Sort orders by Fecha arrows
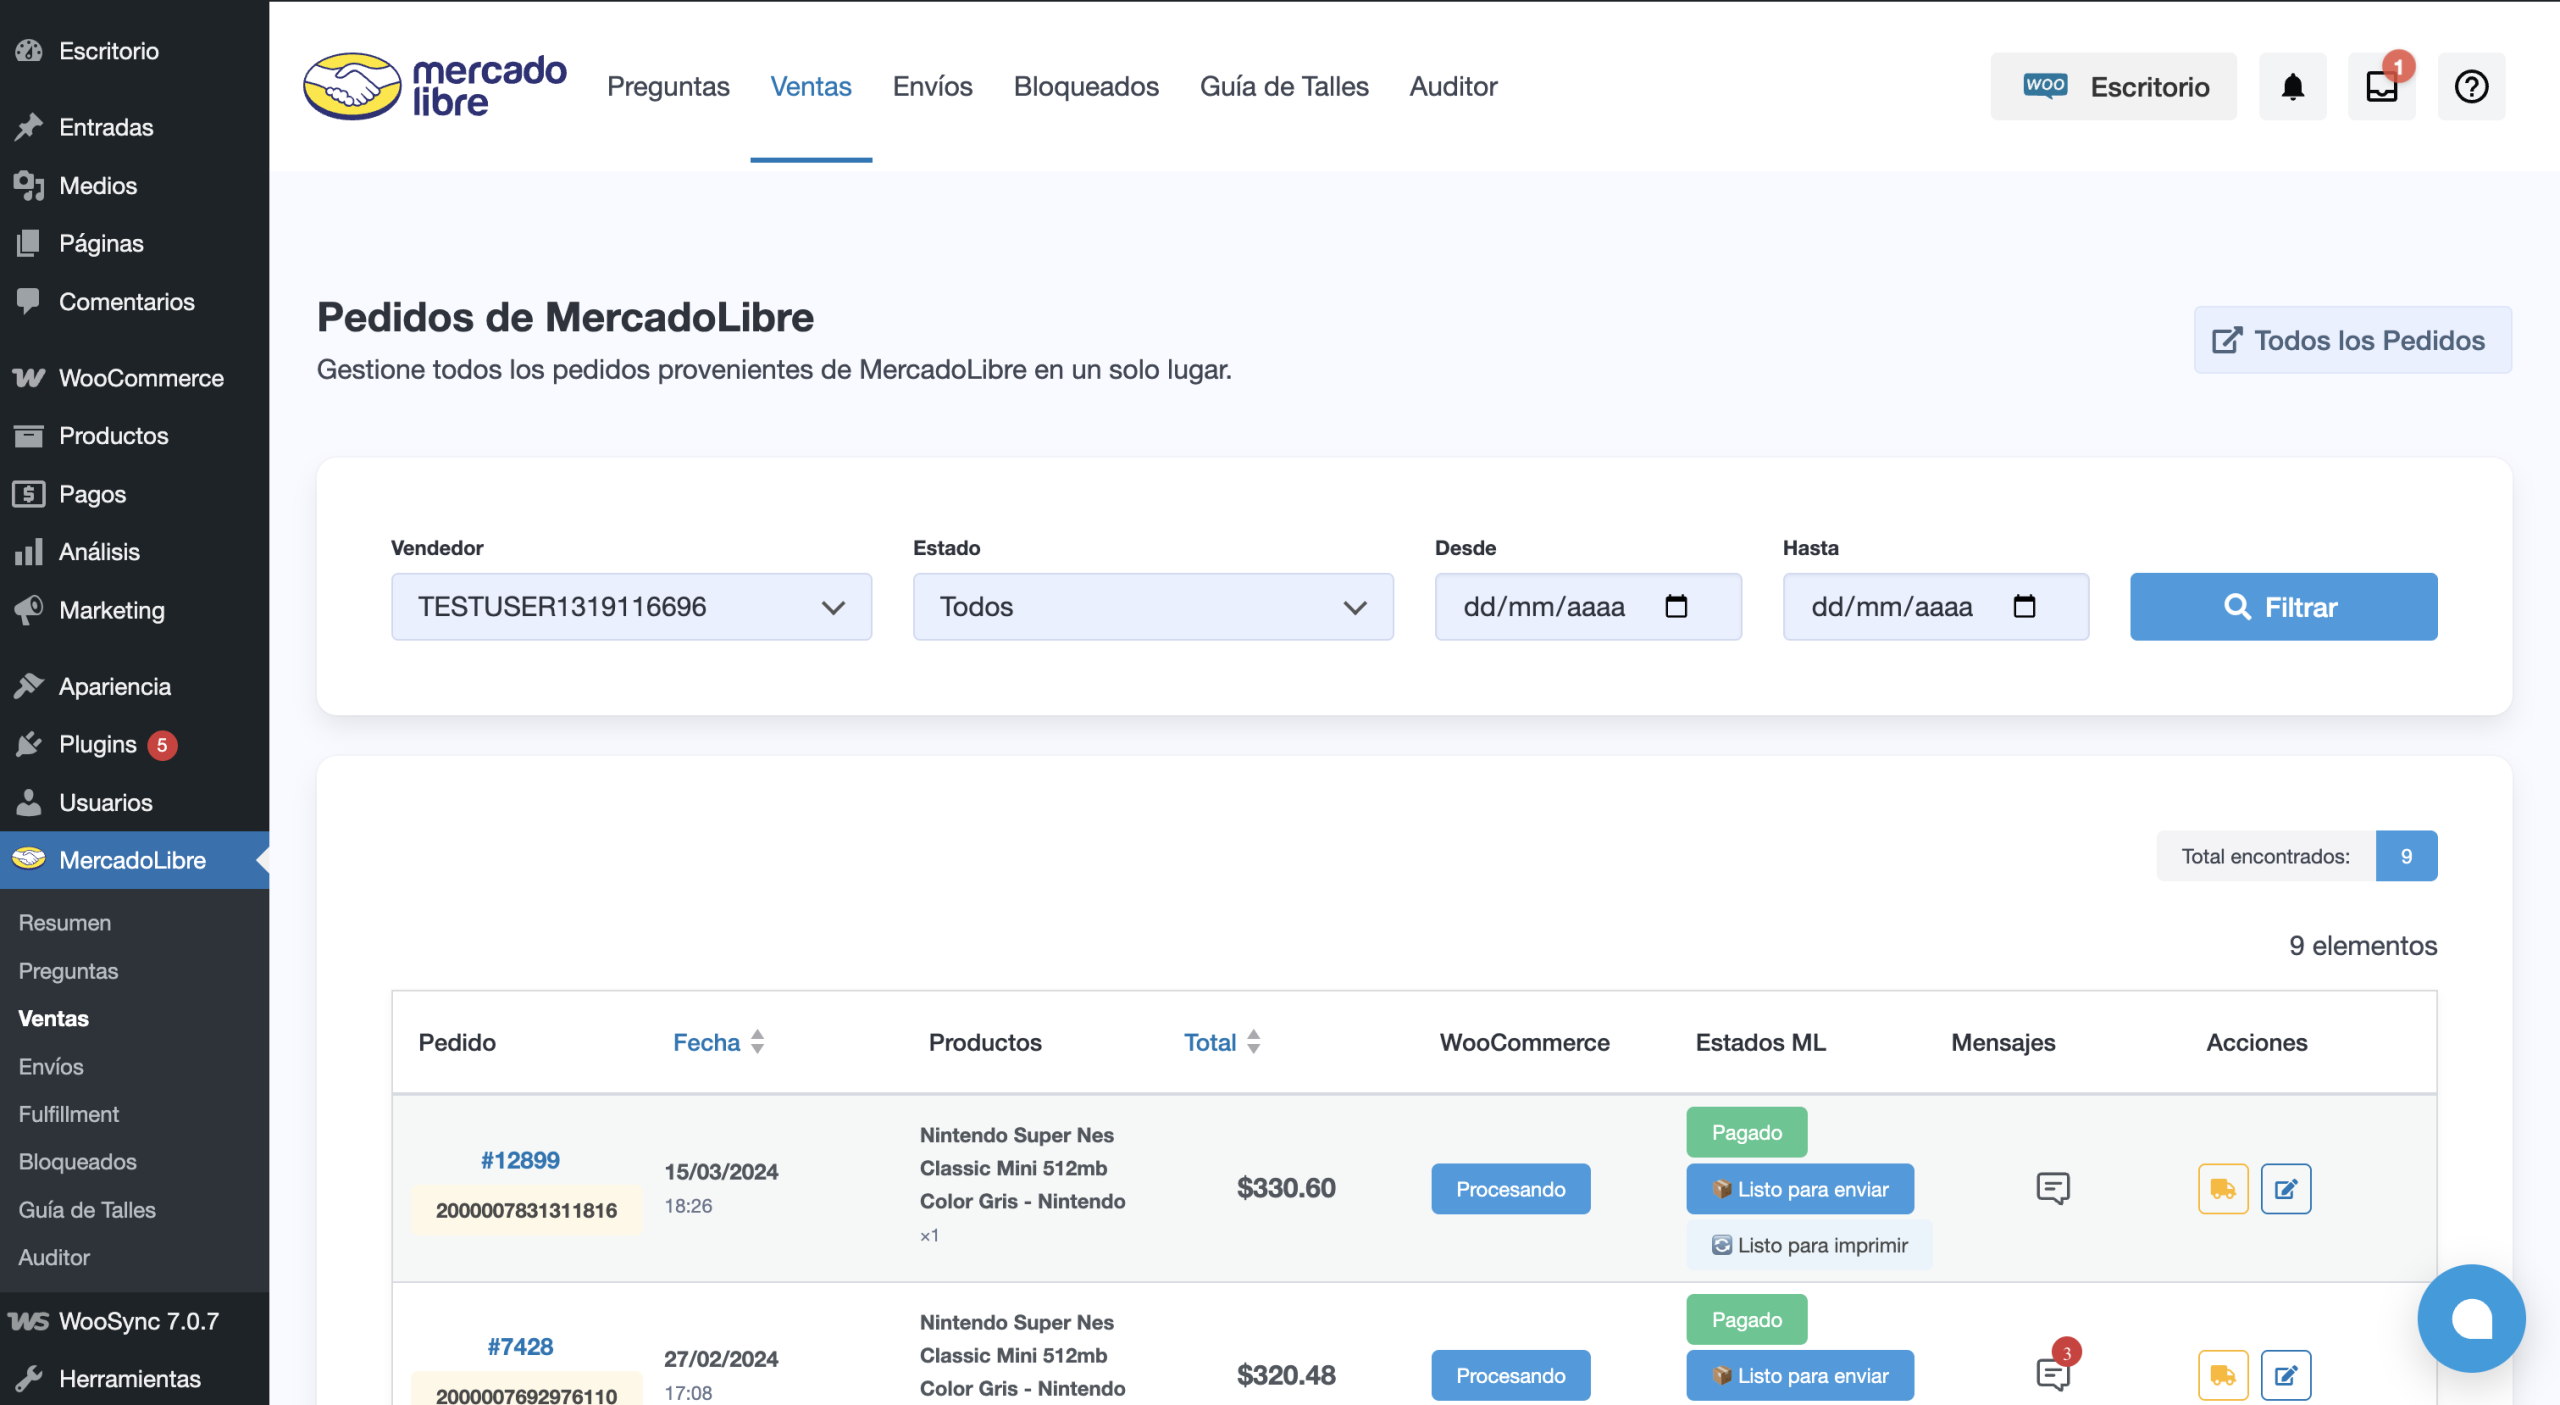 pos(757,1042)
